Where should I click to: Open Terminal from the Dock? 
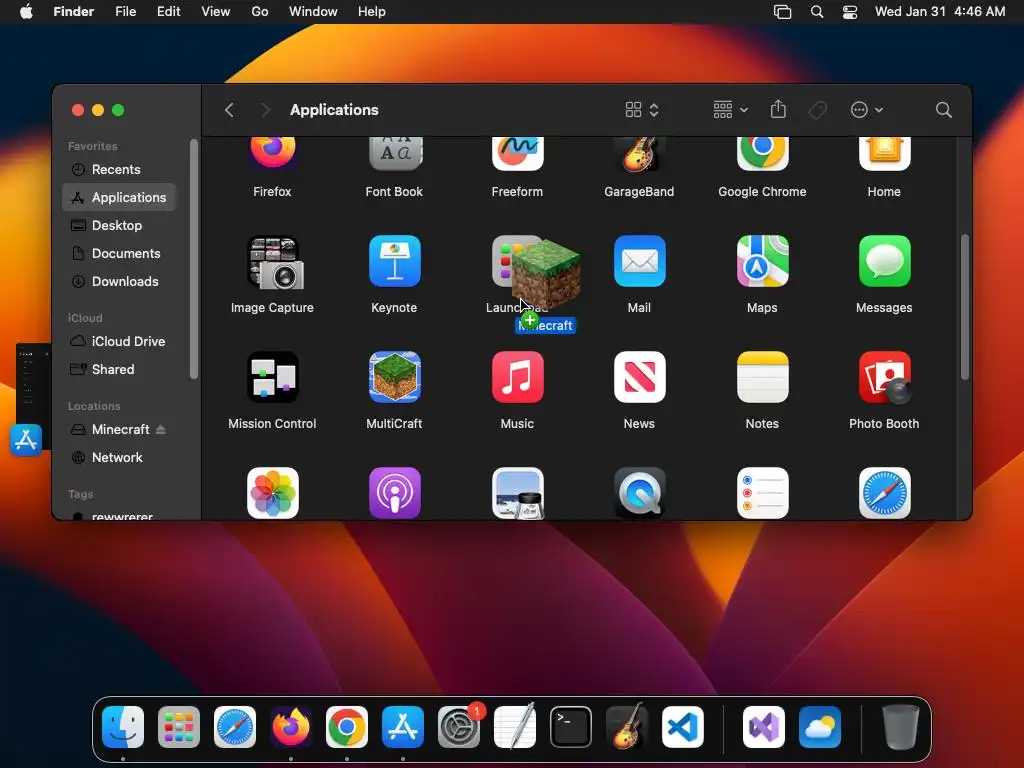(x=571, y=727)
